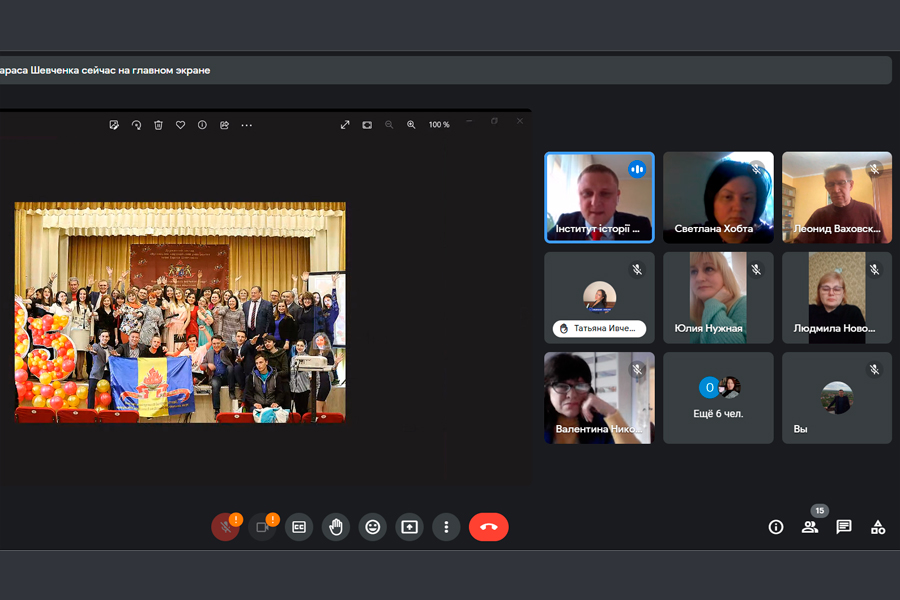Screen dimensions: 900x600
Task: Select Светлана Хобта video tile
Action: click(718, 198)
